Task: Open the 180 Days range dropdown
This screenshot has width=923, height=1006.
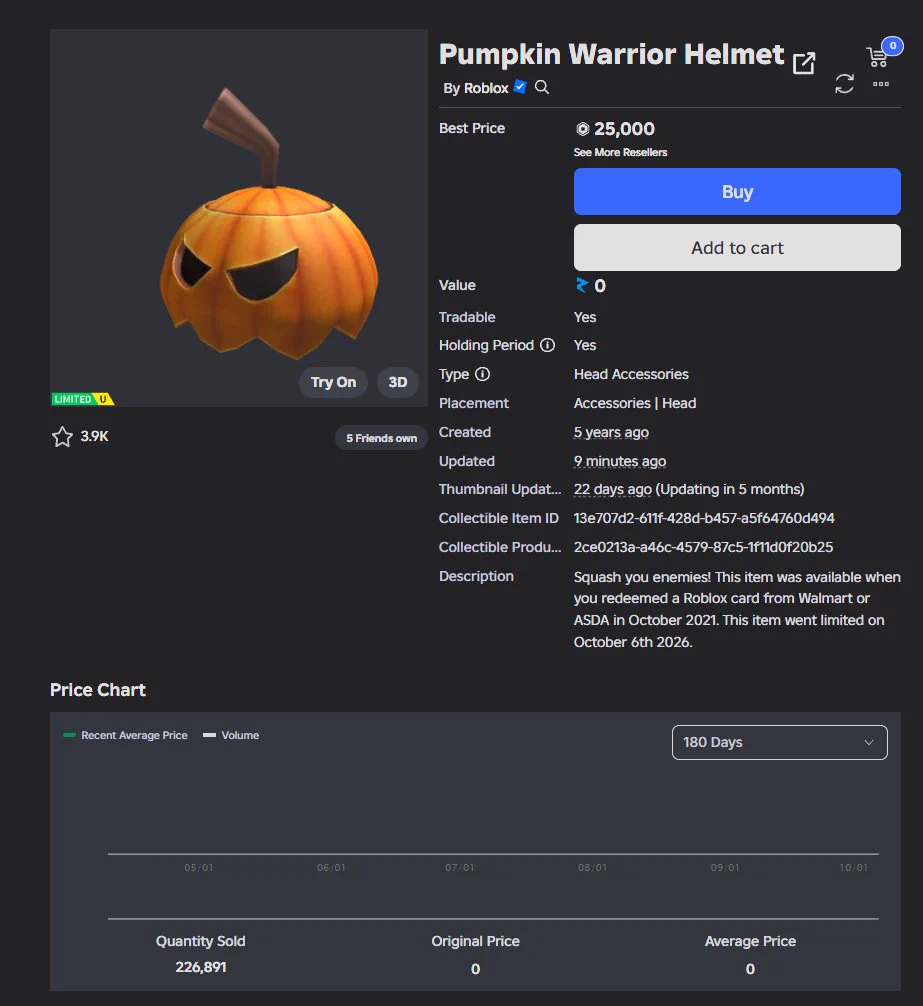Action: pos(779,742)
